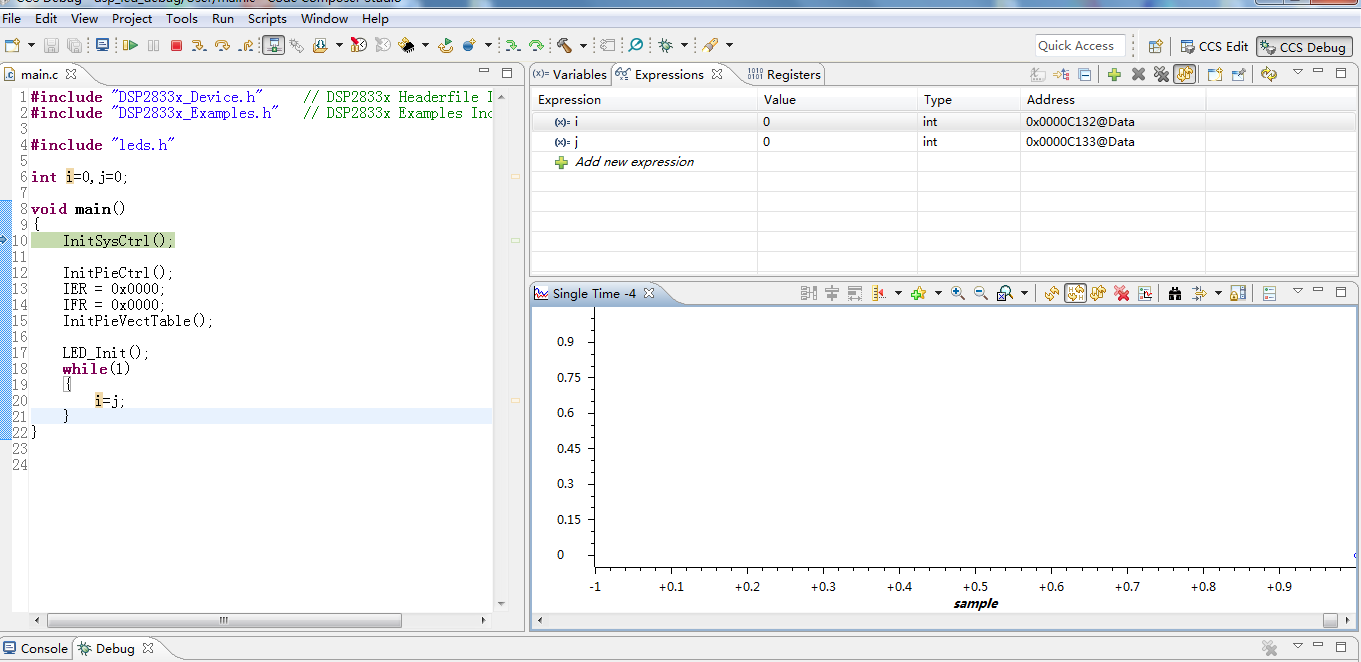Open the Project menu
The image size is (1361, 662).
click(x=132, y=18)
